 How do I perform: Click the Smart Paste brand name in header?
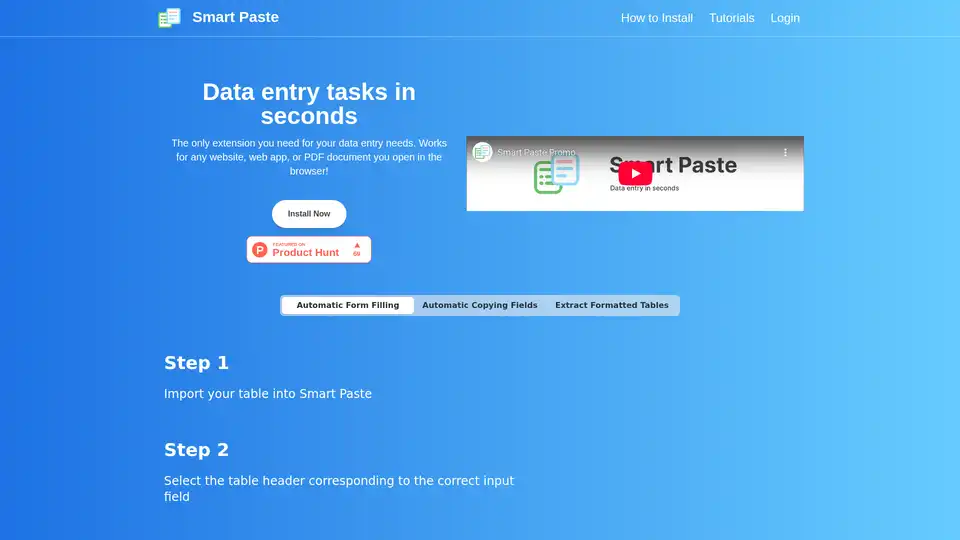[x=235, y=17]
